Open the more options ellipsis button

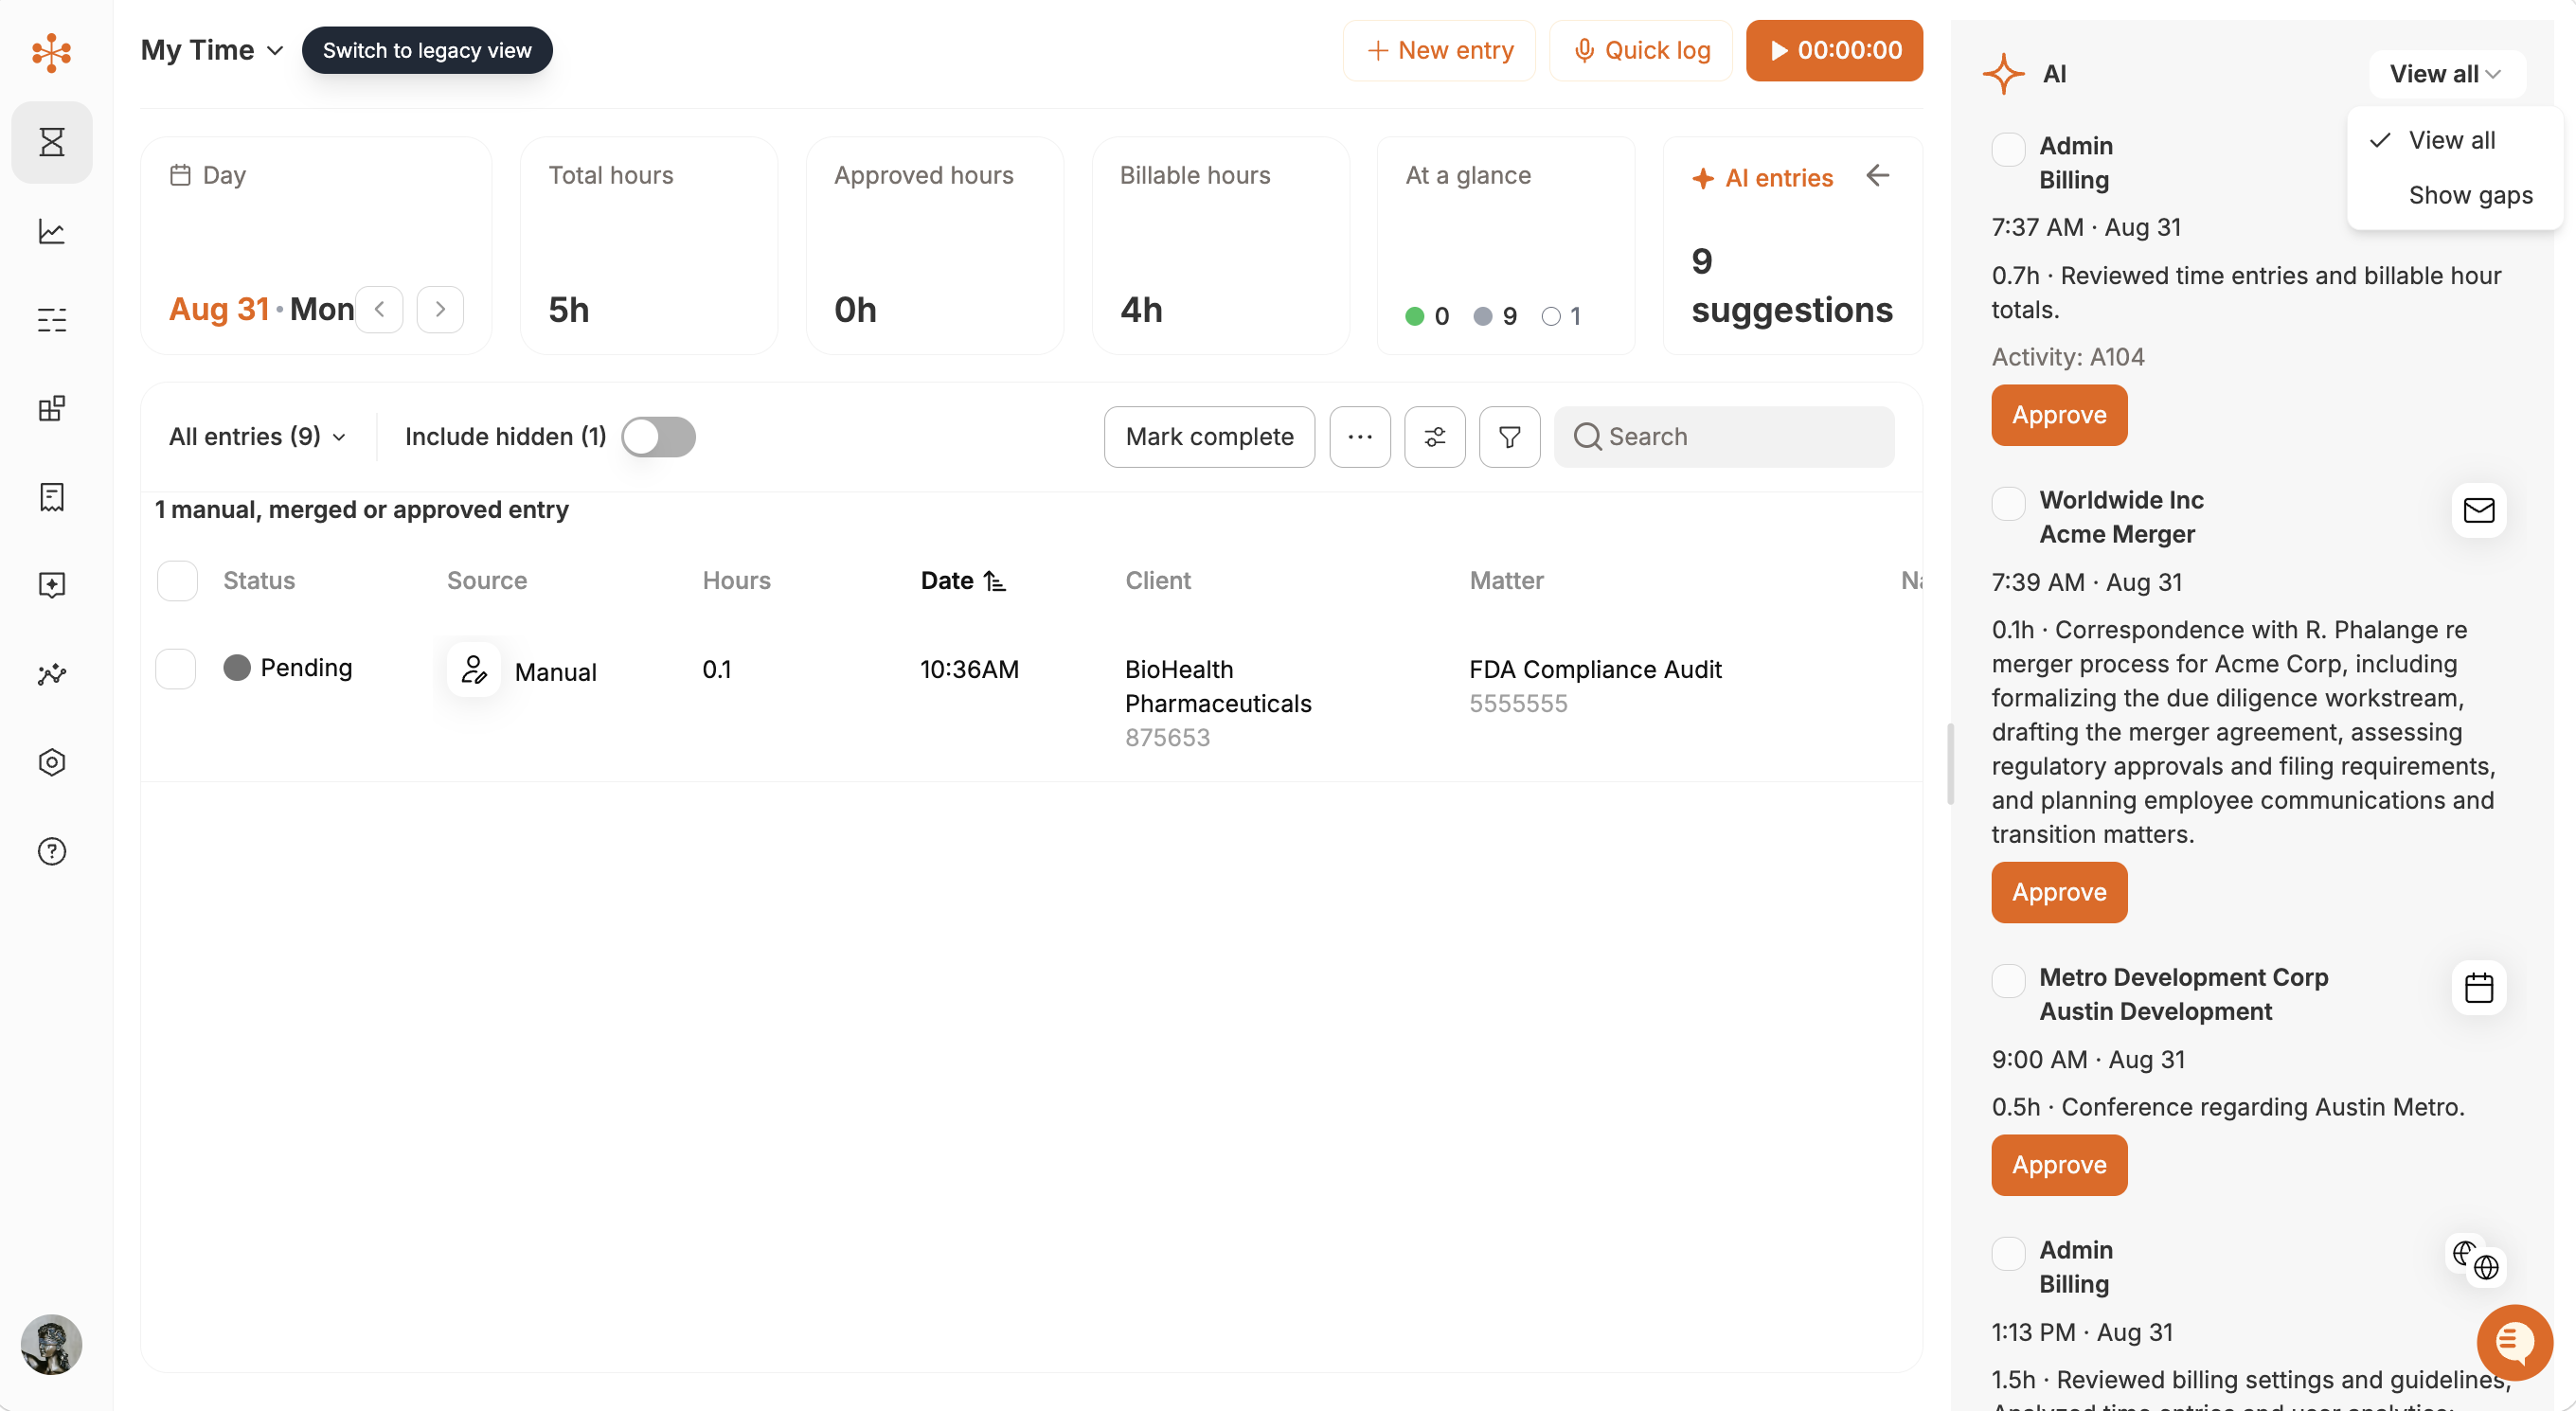(x=1359, y=437)
